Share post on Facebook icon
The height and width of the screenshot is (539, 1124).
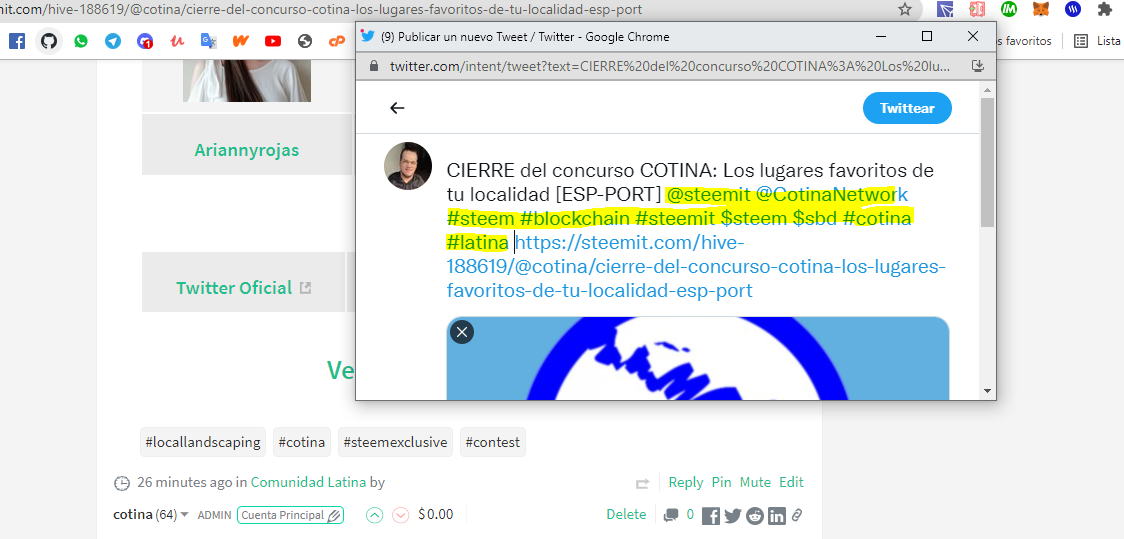coord(710,515)
